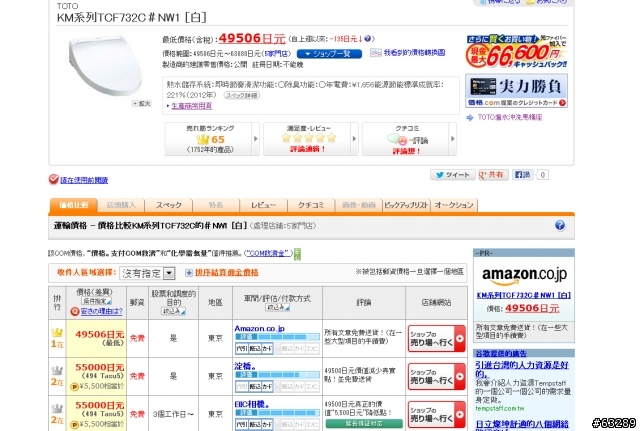Open the KM series TCF732C link in PR panel
640x431 pixels.
524,295
